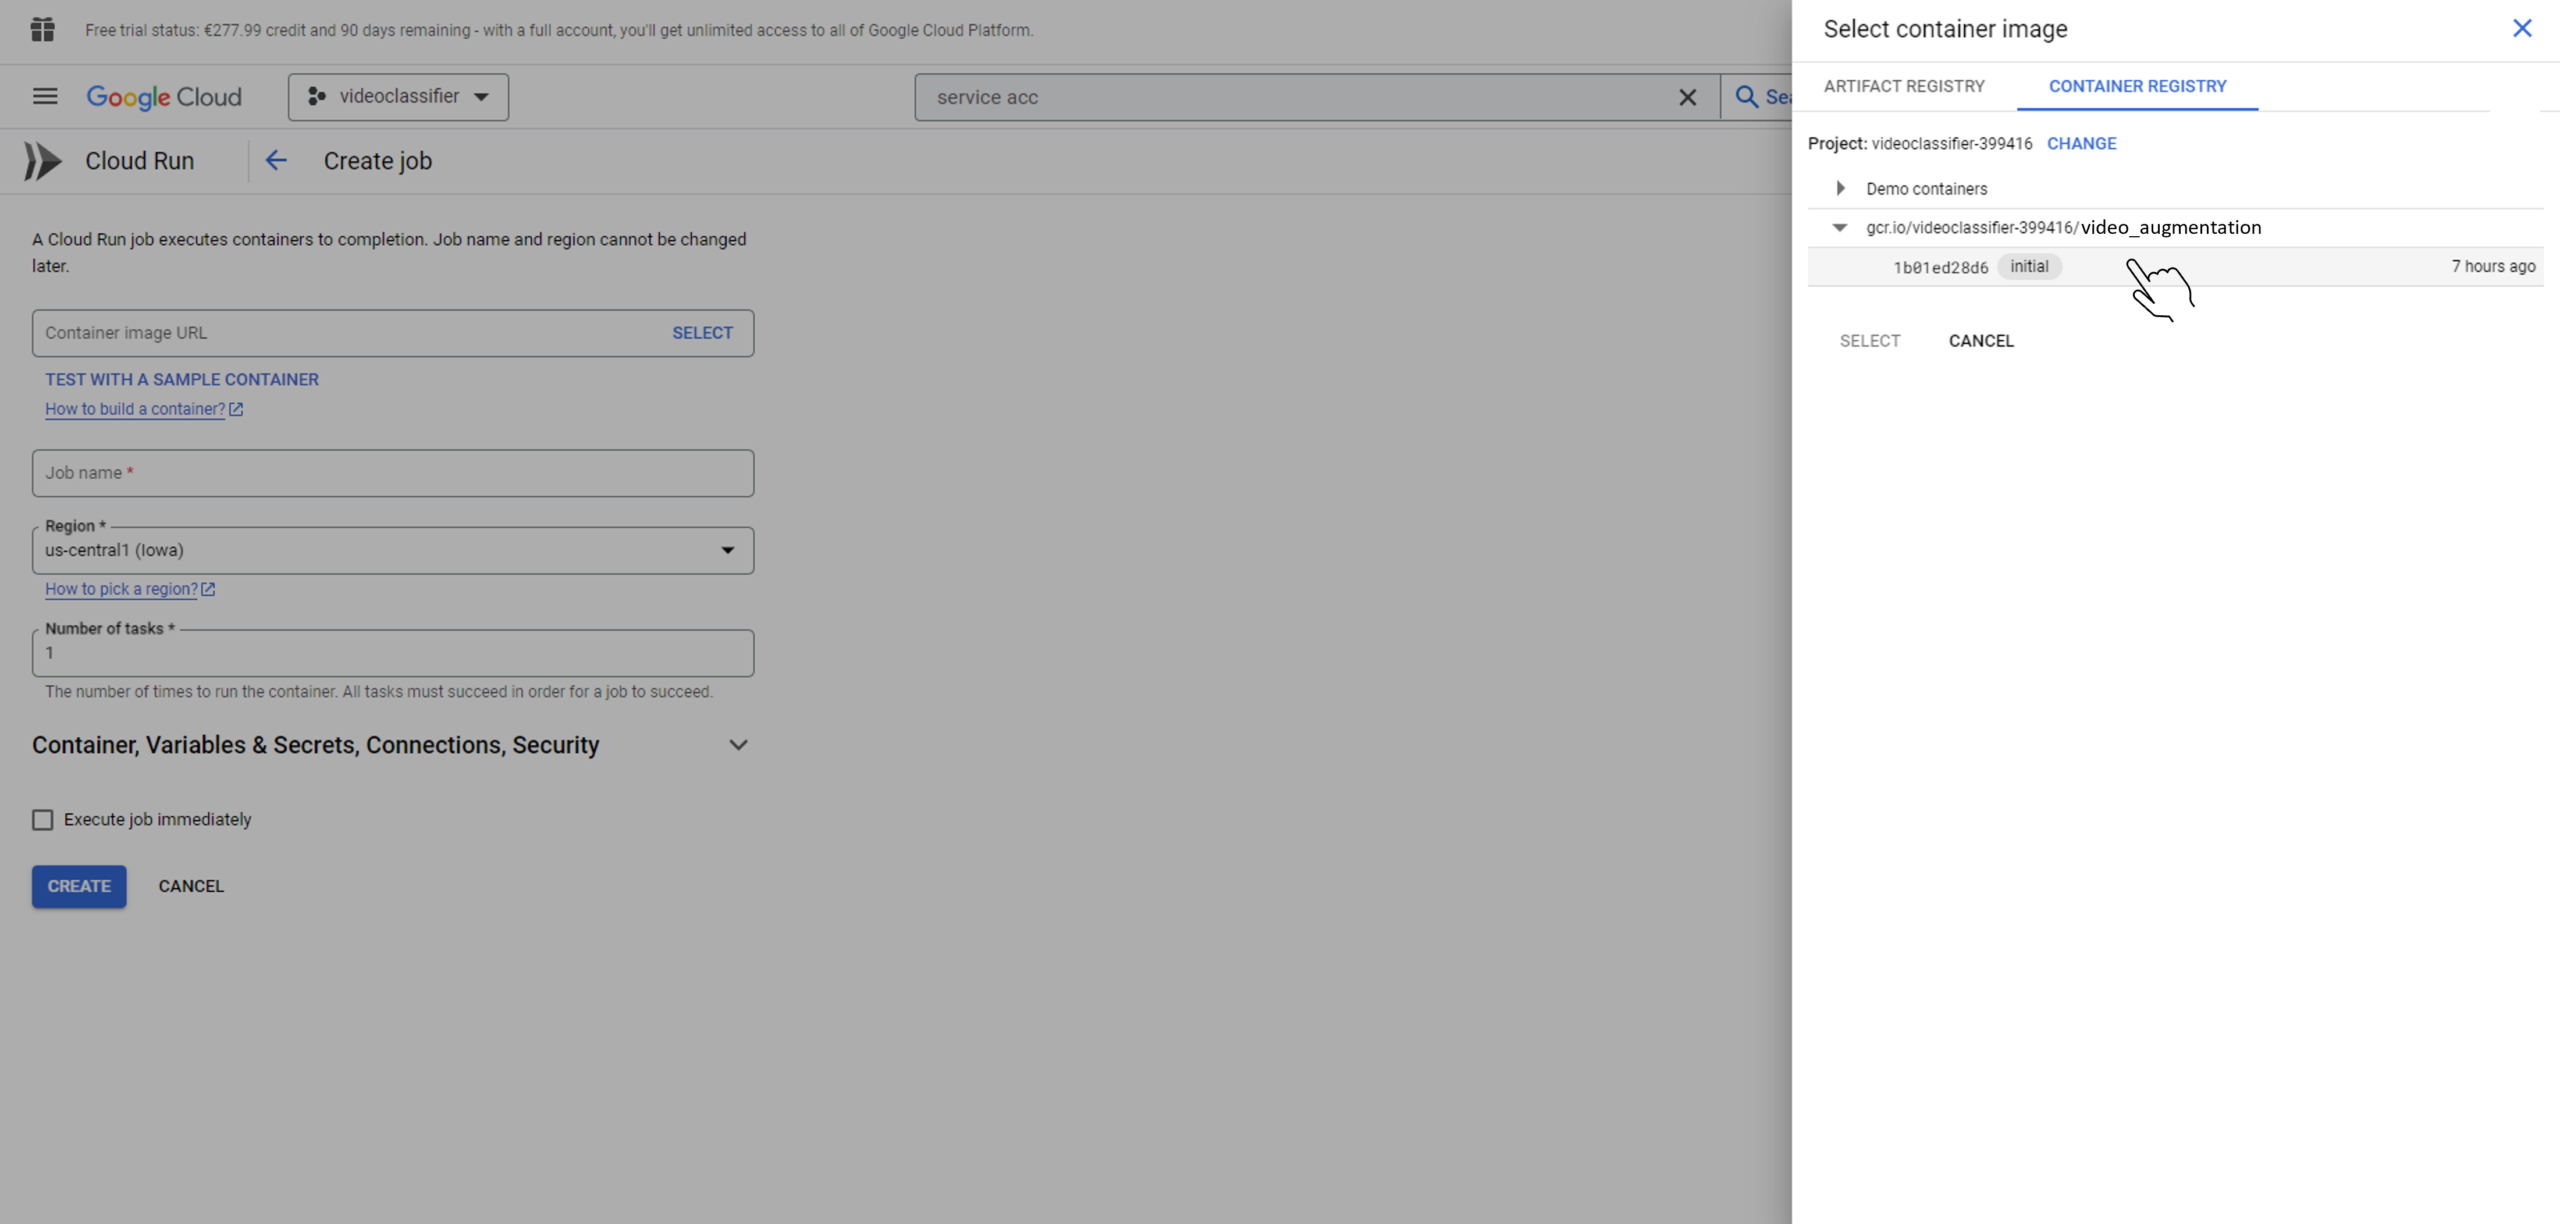Switch to the Artifact Registry tab
Viewport: 2560px width, 1224px height.
[x=1904, y=86]
